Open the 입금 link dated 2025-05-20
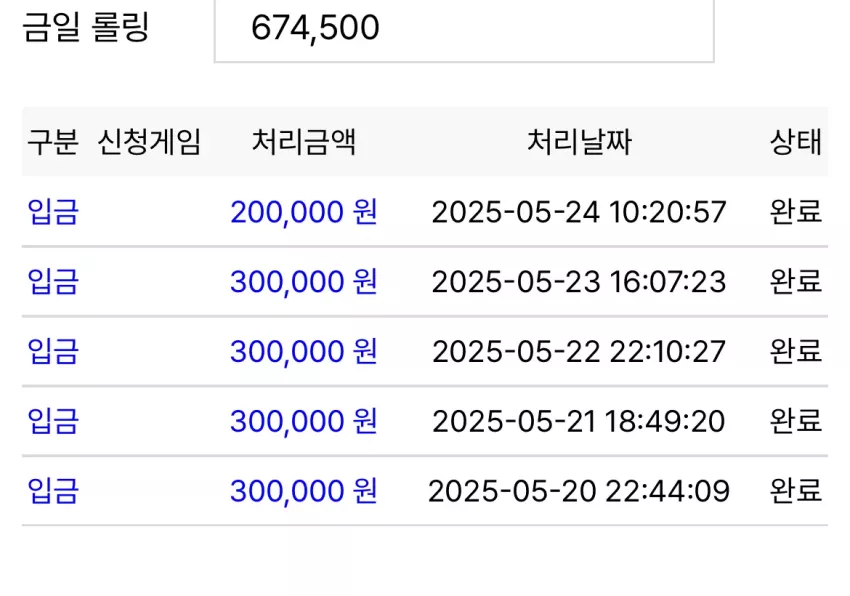The width and height of the screenshot is (850, 596). [53, 491]
